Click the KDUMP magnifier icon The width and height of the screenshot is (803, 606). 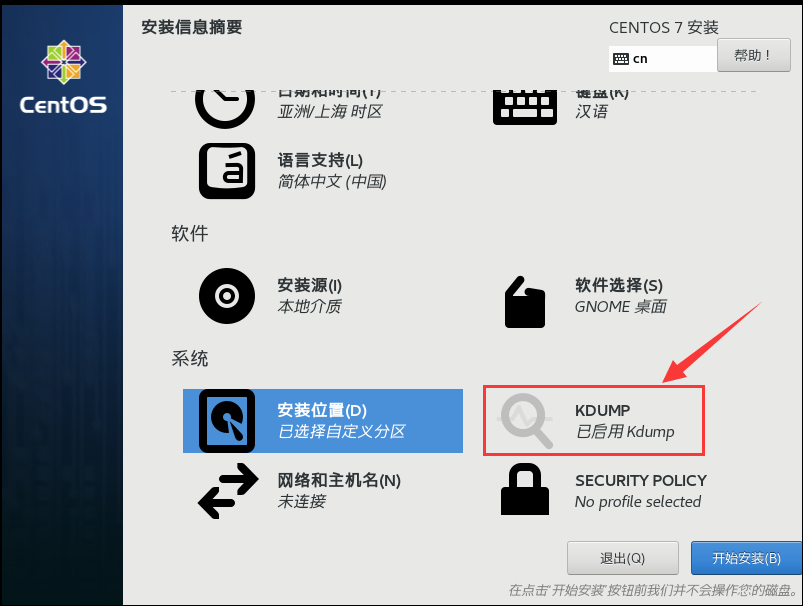click(526, 421)
